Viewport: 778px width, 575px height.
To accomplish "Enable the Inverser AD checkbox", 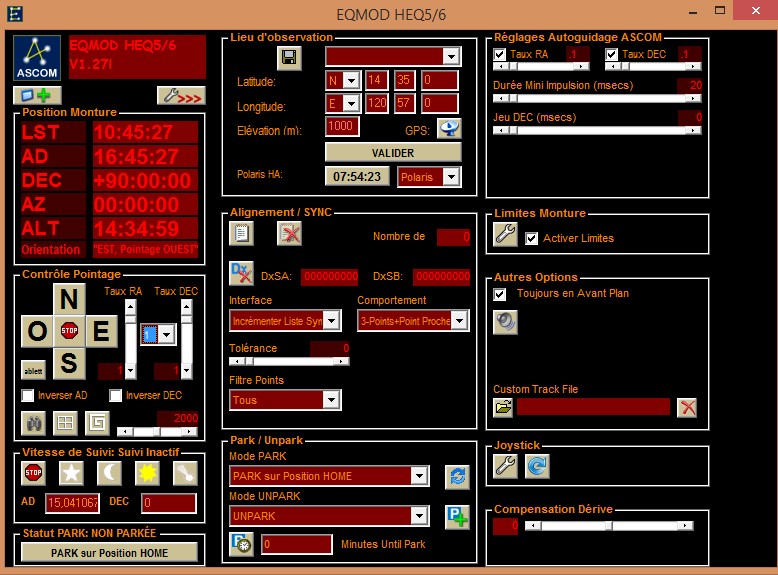I will [28, 395].
